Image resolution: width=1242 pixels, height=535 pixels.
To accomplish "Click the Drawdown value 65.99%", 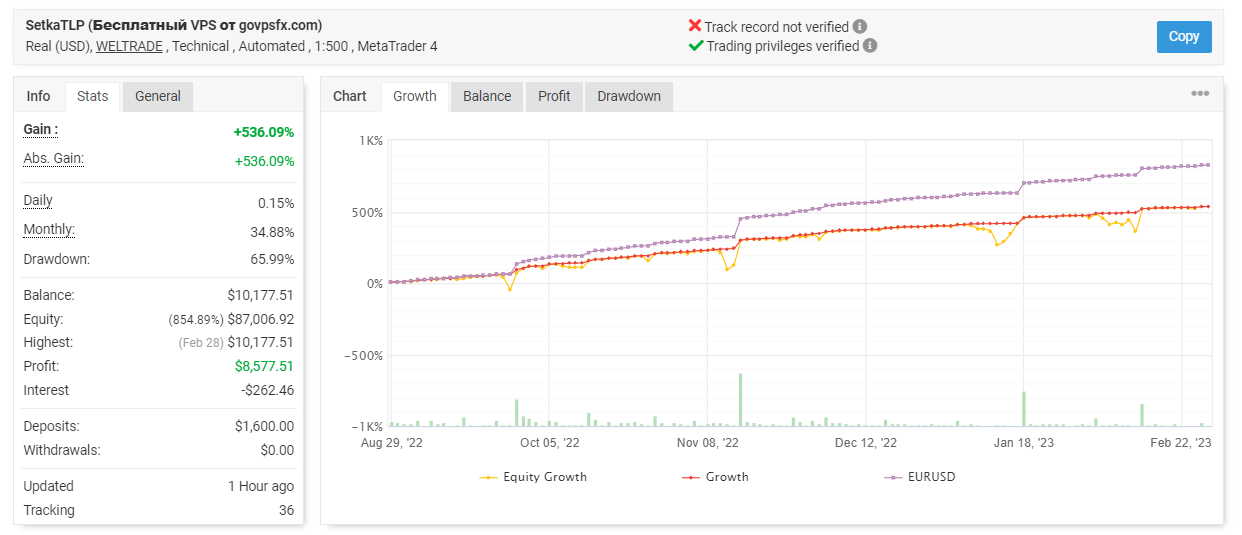I will 270,259.
